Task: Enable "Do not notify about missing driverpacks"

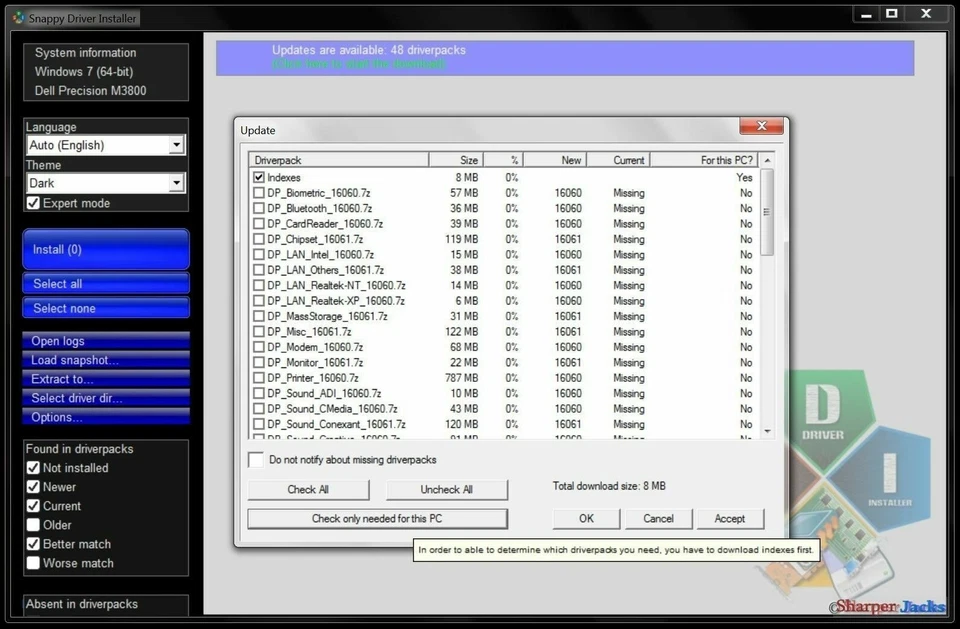Action: tap(255, 460)
